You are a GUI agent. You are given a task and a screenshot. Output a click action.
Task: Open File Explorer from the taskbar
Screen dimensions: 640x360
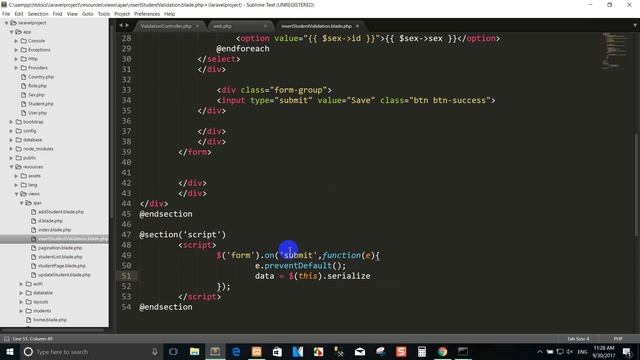click(x=194, y=351)
